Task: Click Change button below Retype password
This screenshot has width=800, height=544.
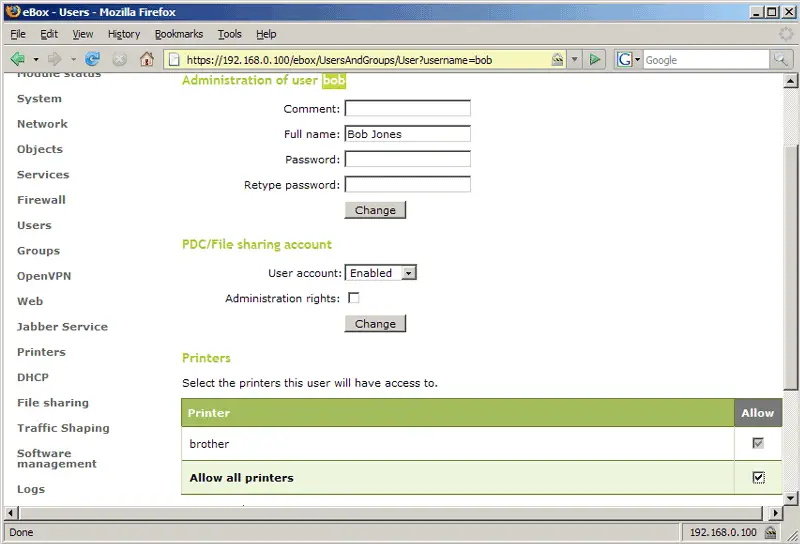Action: pyautogui.click(x=375, y=210)
